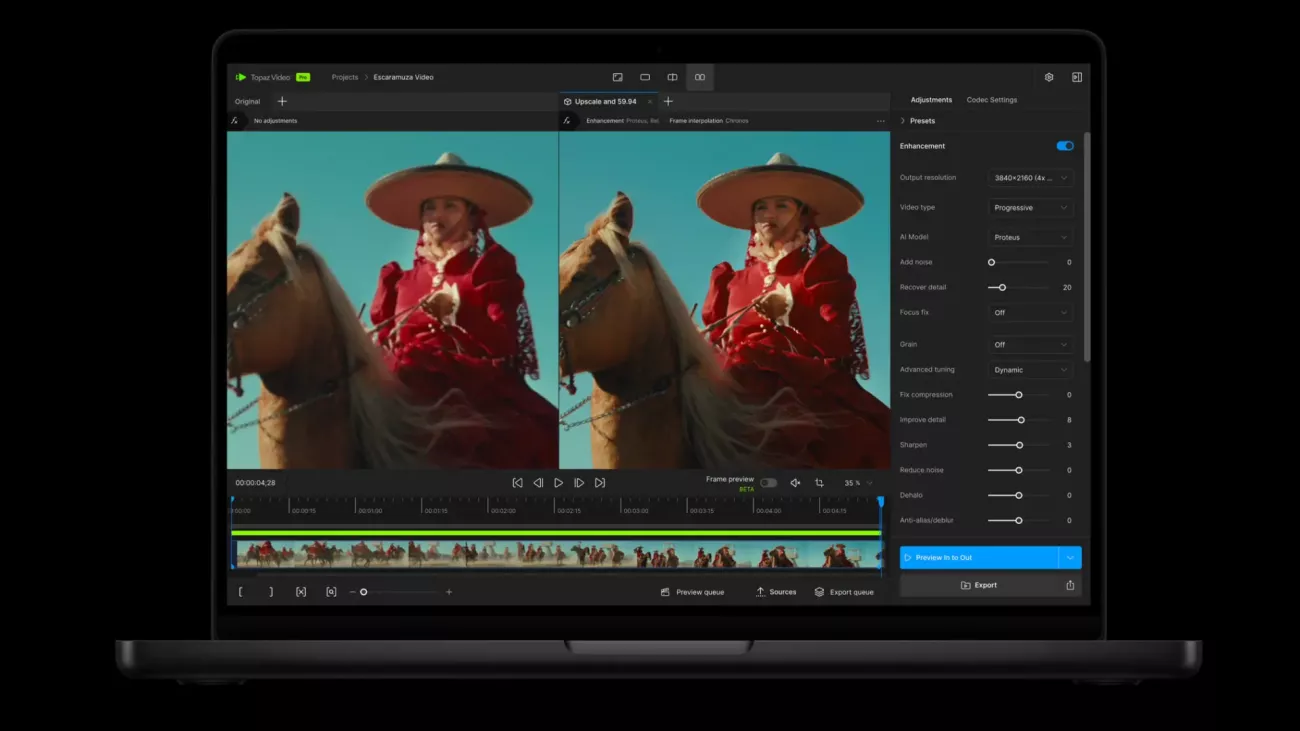This screenshot has height=731, width=1300.
Task: Click the Sharpen slider handle
Action: 1019,445
